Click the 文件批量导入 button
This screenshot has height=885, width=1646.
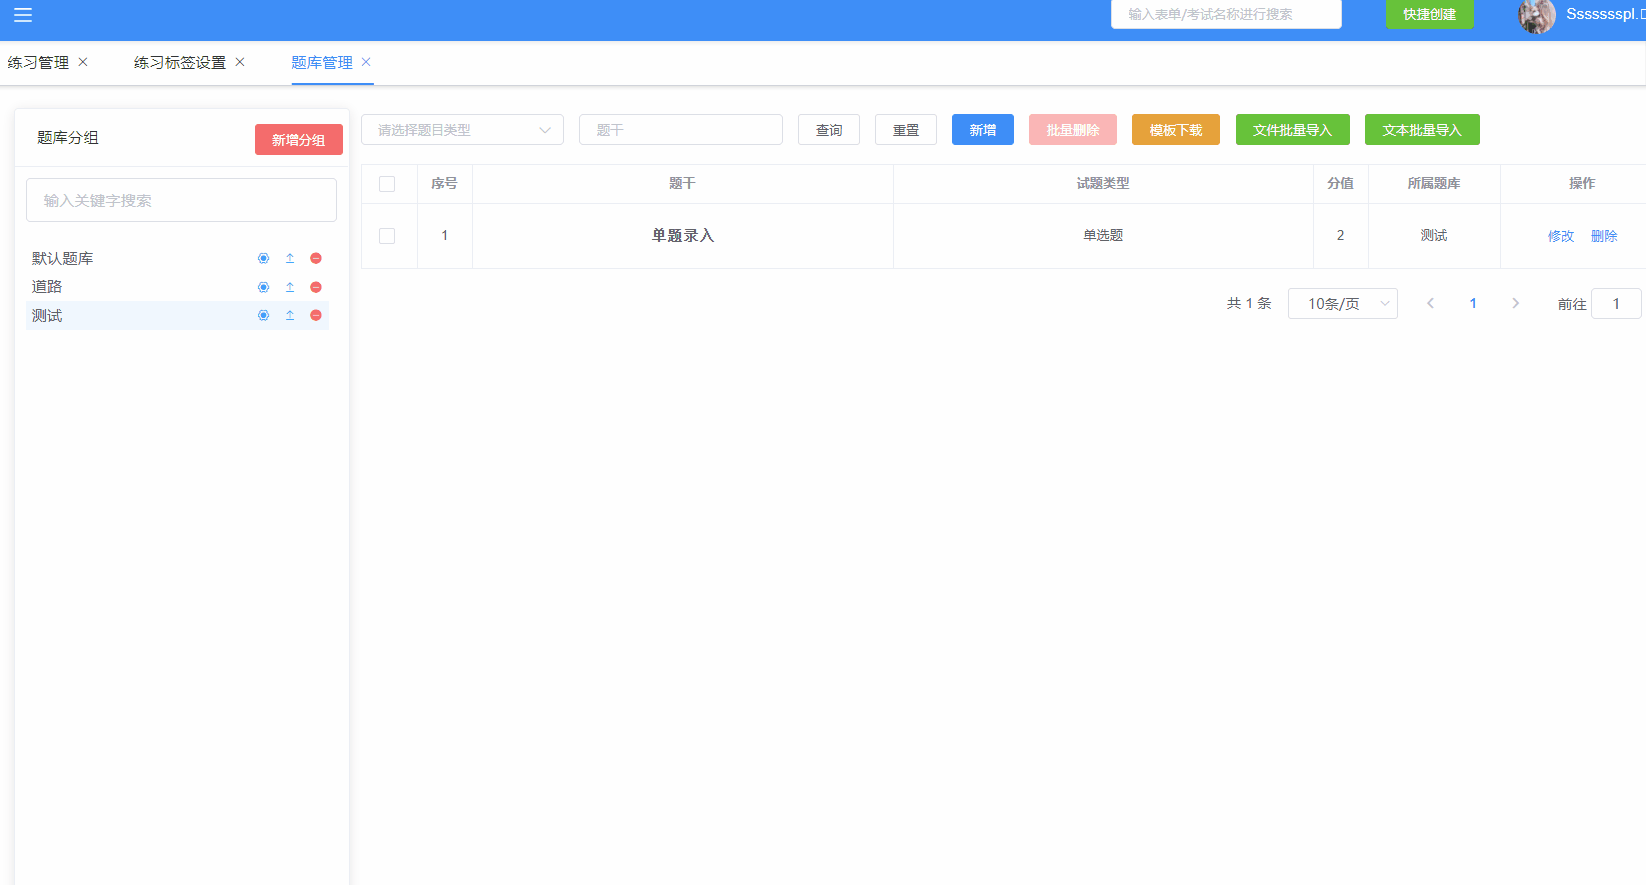(1293, 130)
